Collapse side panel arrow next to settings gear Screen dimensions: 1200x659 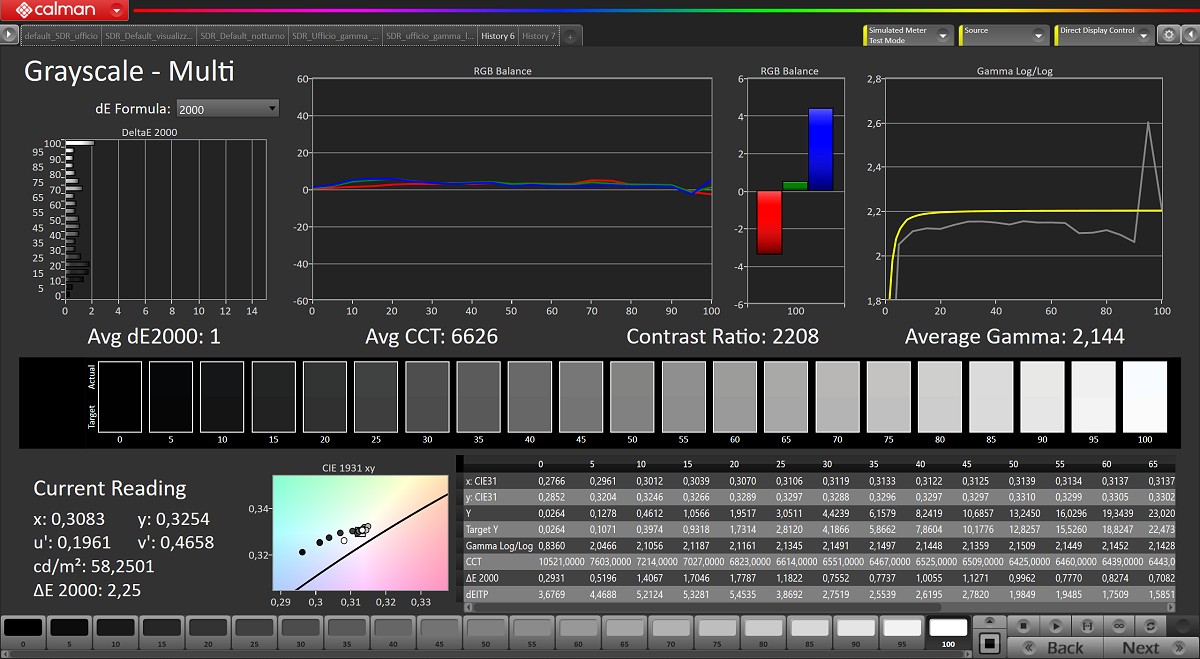click(x=1190, y=35)
